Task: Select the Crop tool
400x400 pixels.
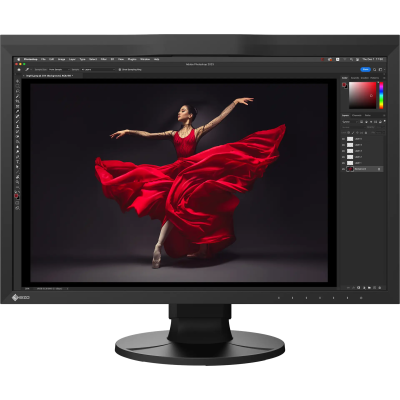Action: click(18, 101)
